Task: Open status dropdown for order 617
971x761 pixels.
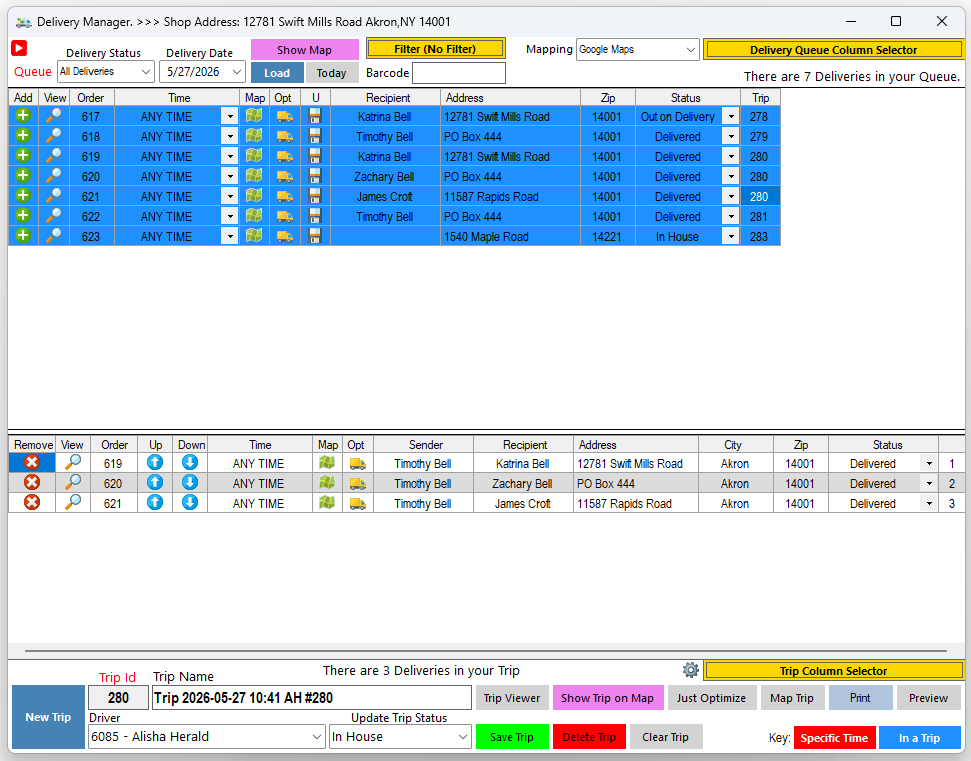Action: 731,116
